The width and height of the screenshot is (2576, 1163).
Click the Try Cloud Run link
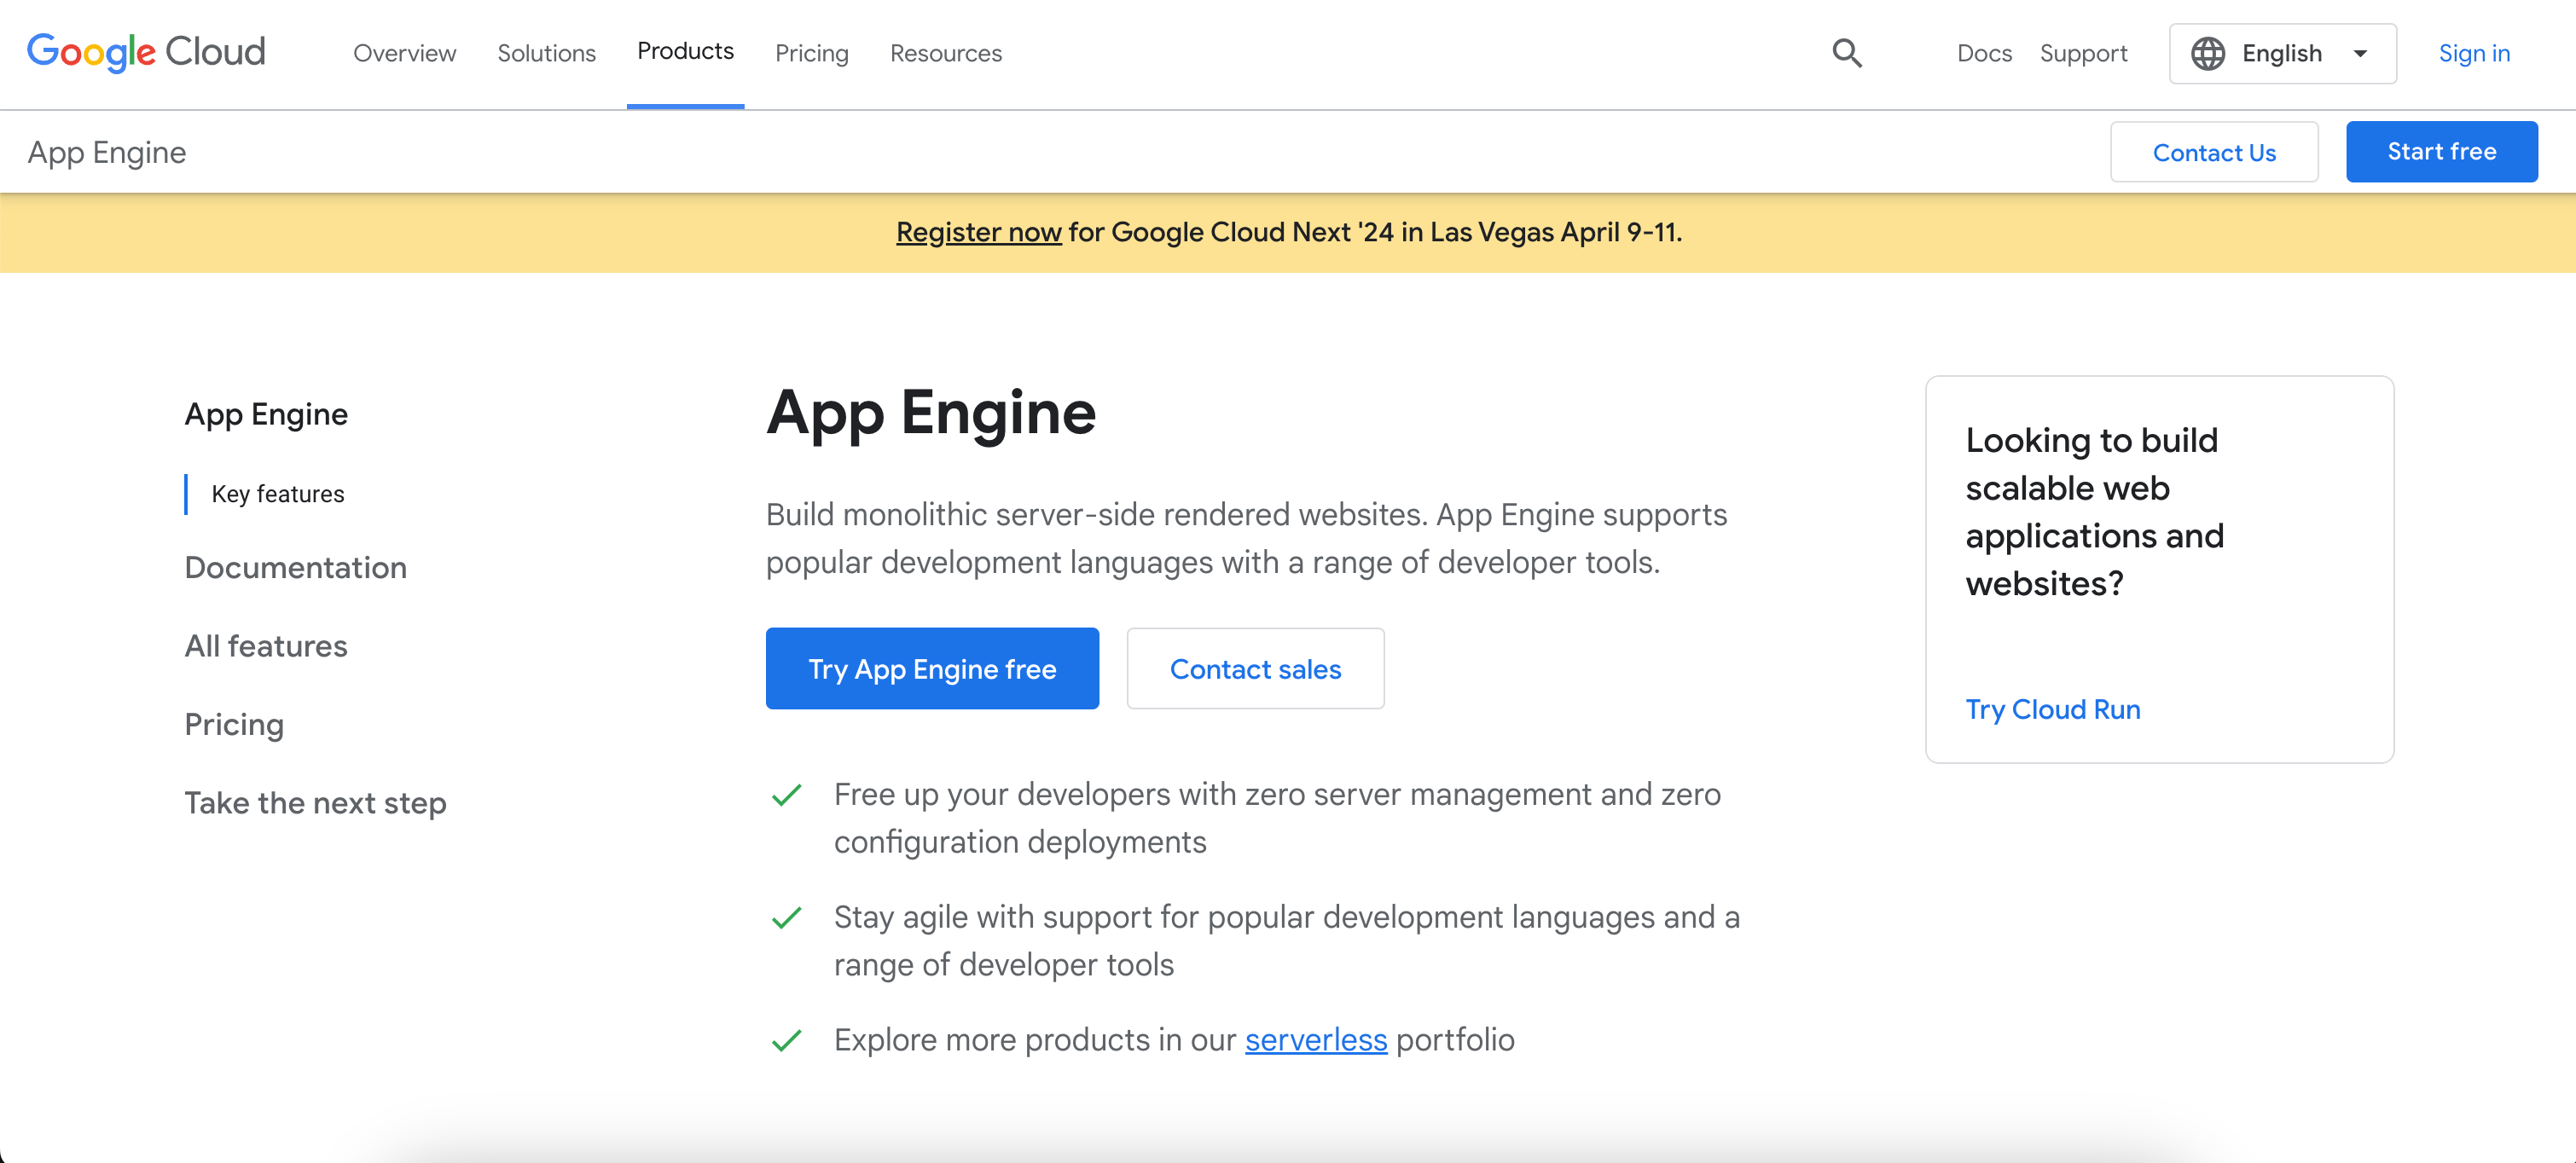2052,709
